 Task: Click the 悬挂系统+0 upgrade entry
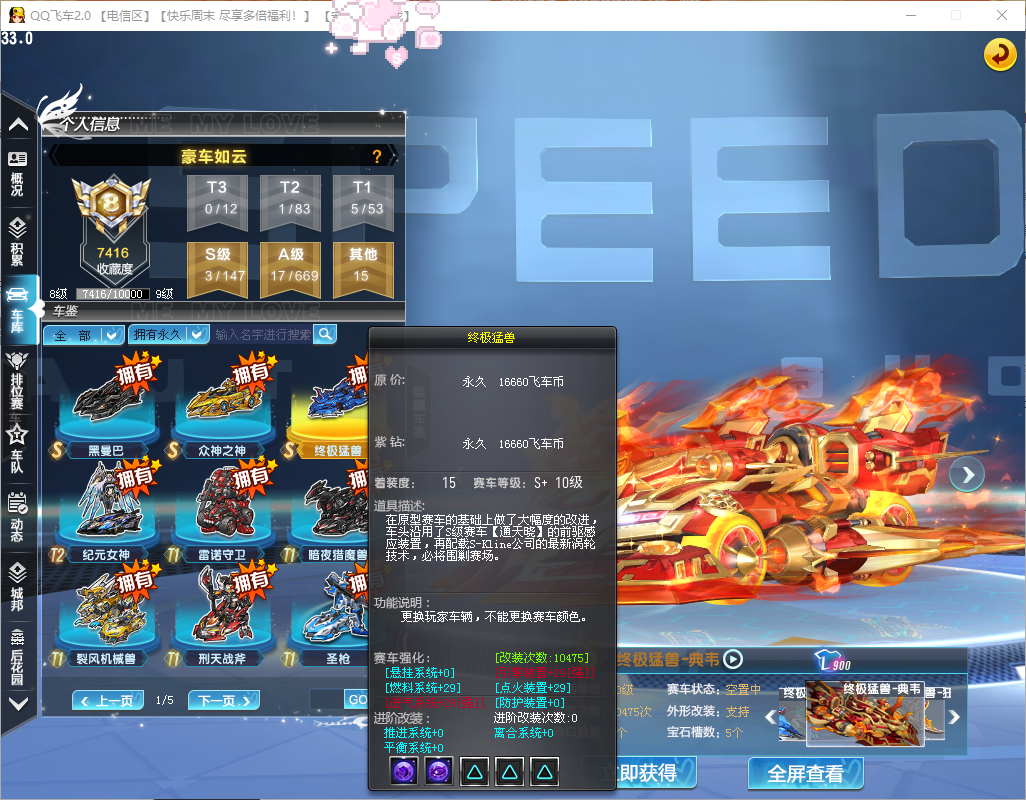[420, 672]
